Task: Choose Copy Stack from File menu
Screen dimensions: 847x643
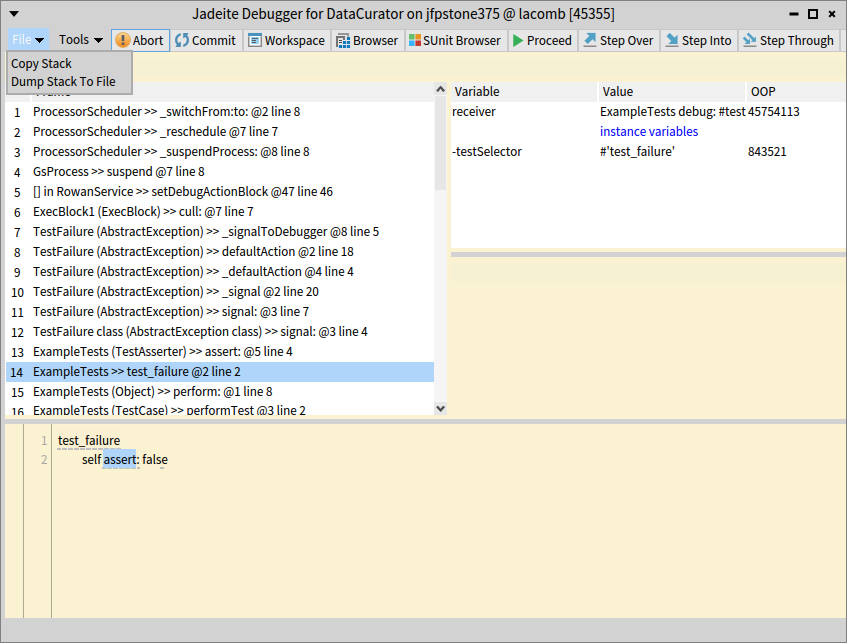Action: click(42, 64)
